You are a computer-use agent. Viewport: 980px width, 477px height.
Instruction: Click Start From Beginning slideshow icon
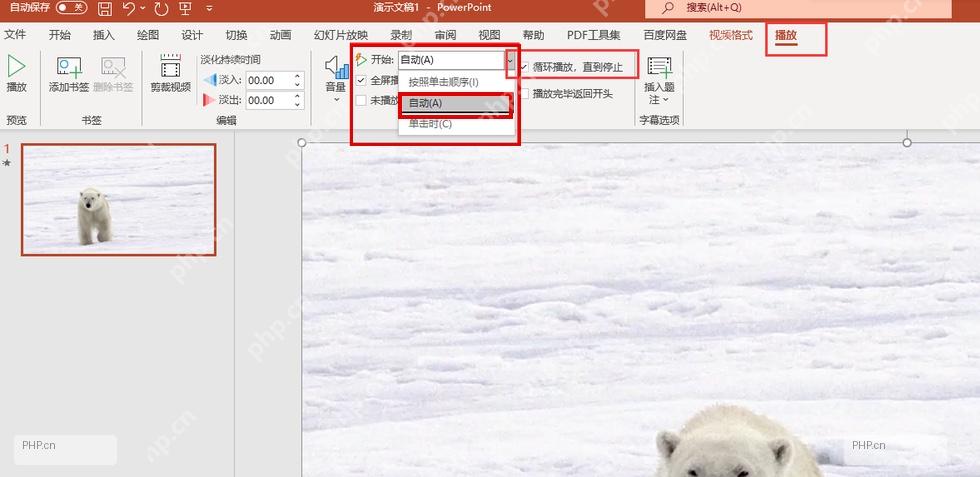185,8
